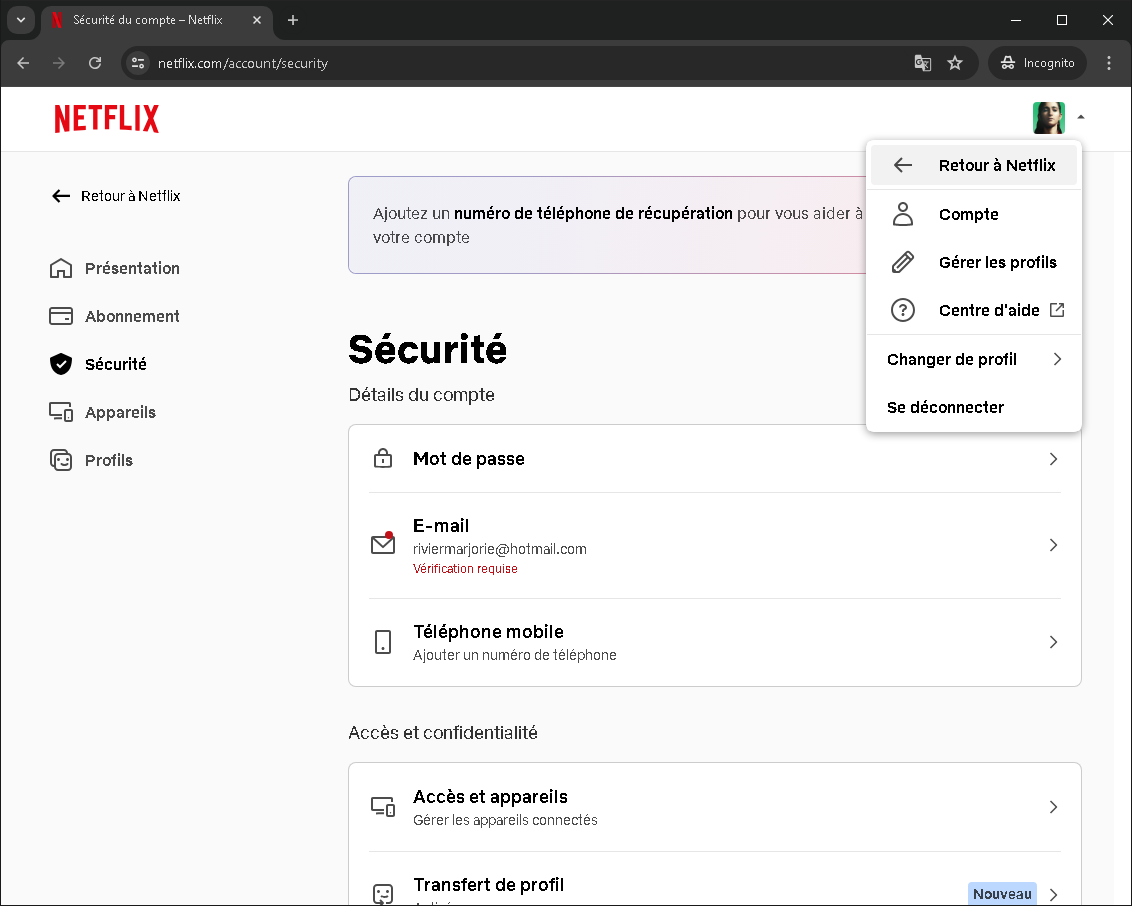Viewport: 1132px width, 906px height.
Task: Click the pencil icon beside Gérer les profils
Action: [x=902, y=262]
